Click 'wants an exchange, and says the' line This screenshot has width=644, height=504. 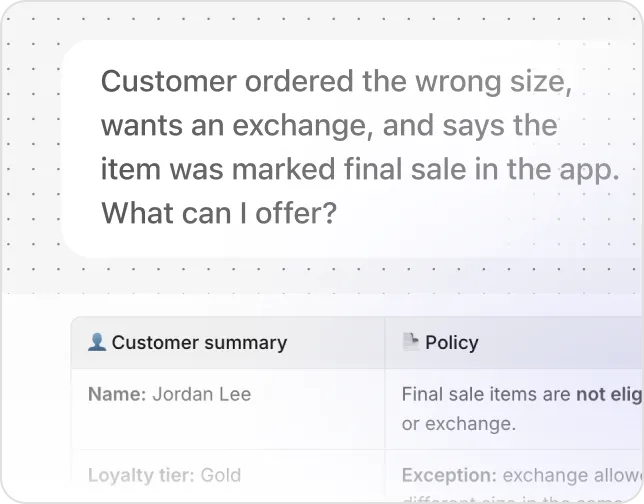329,125
